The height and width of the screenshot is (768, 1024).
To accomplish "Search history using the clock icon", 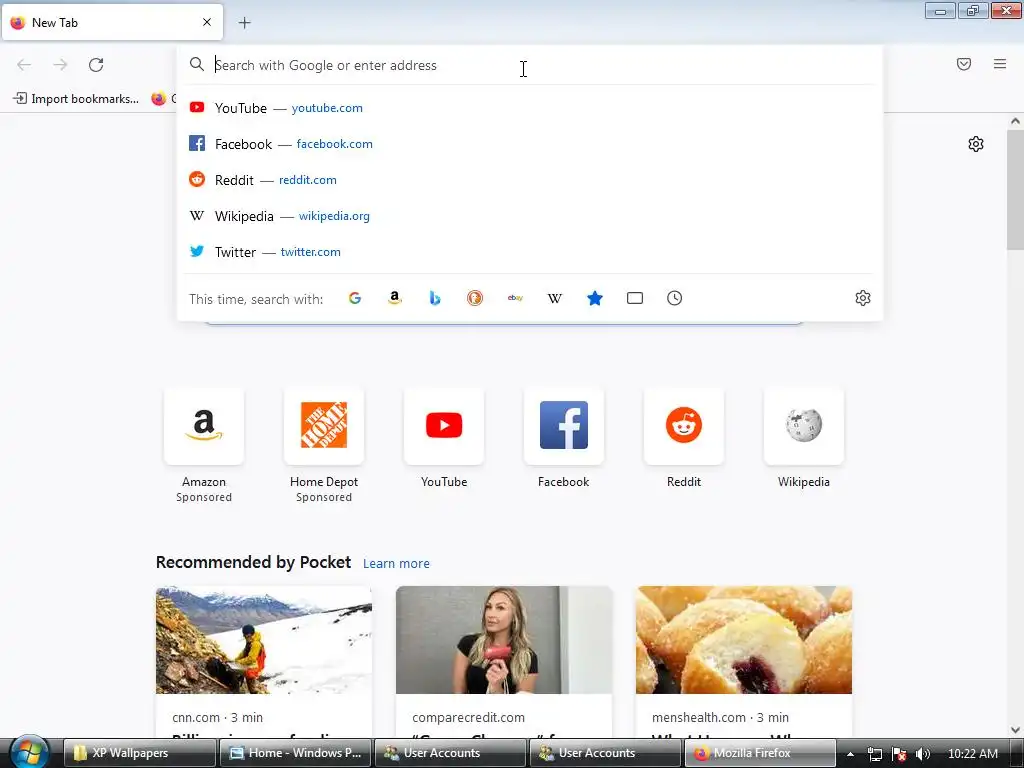I will (675, 298).
